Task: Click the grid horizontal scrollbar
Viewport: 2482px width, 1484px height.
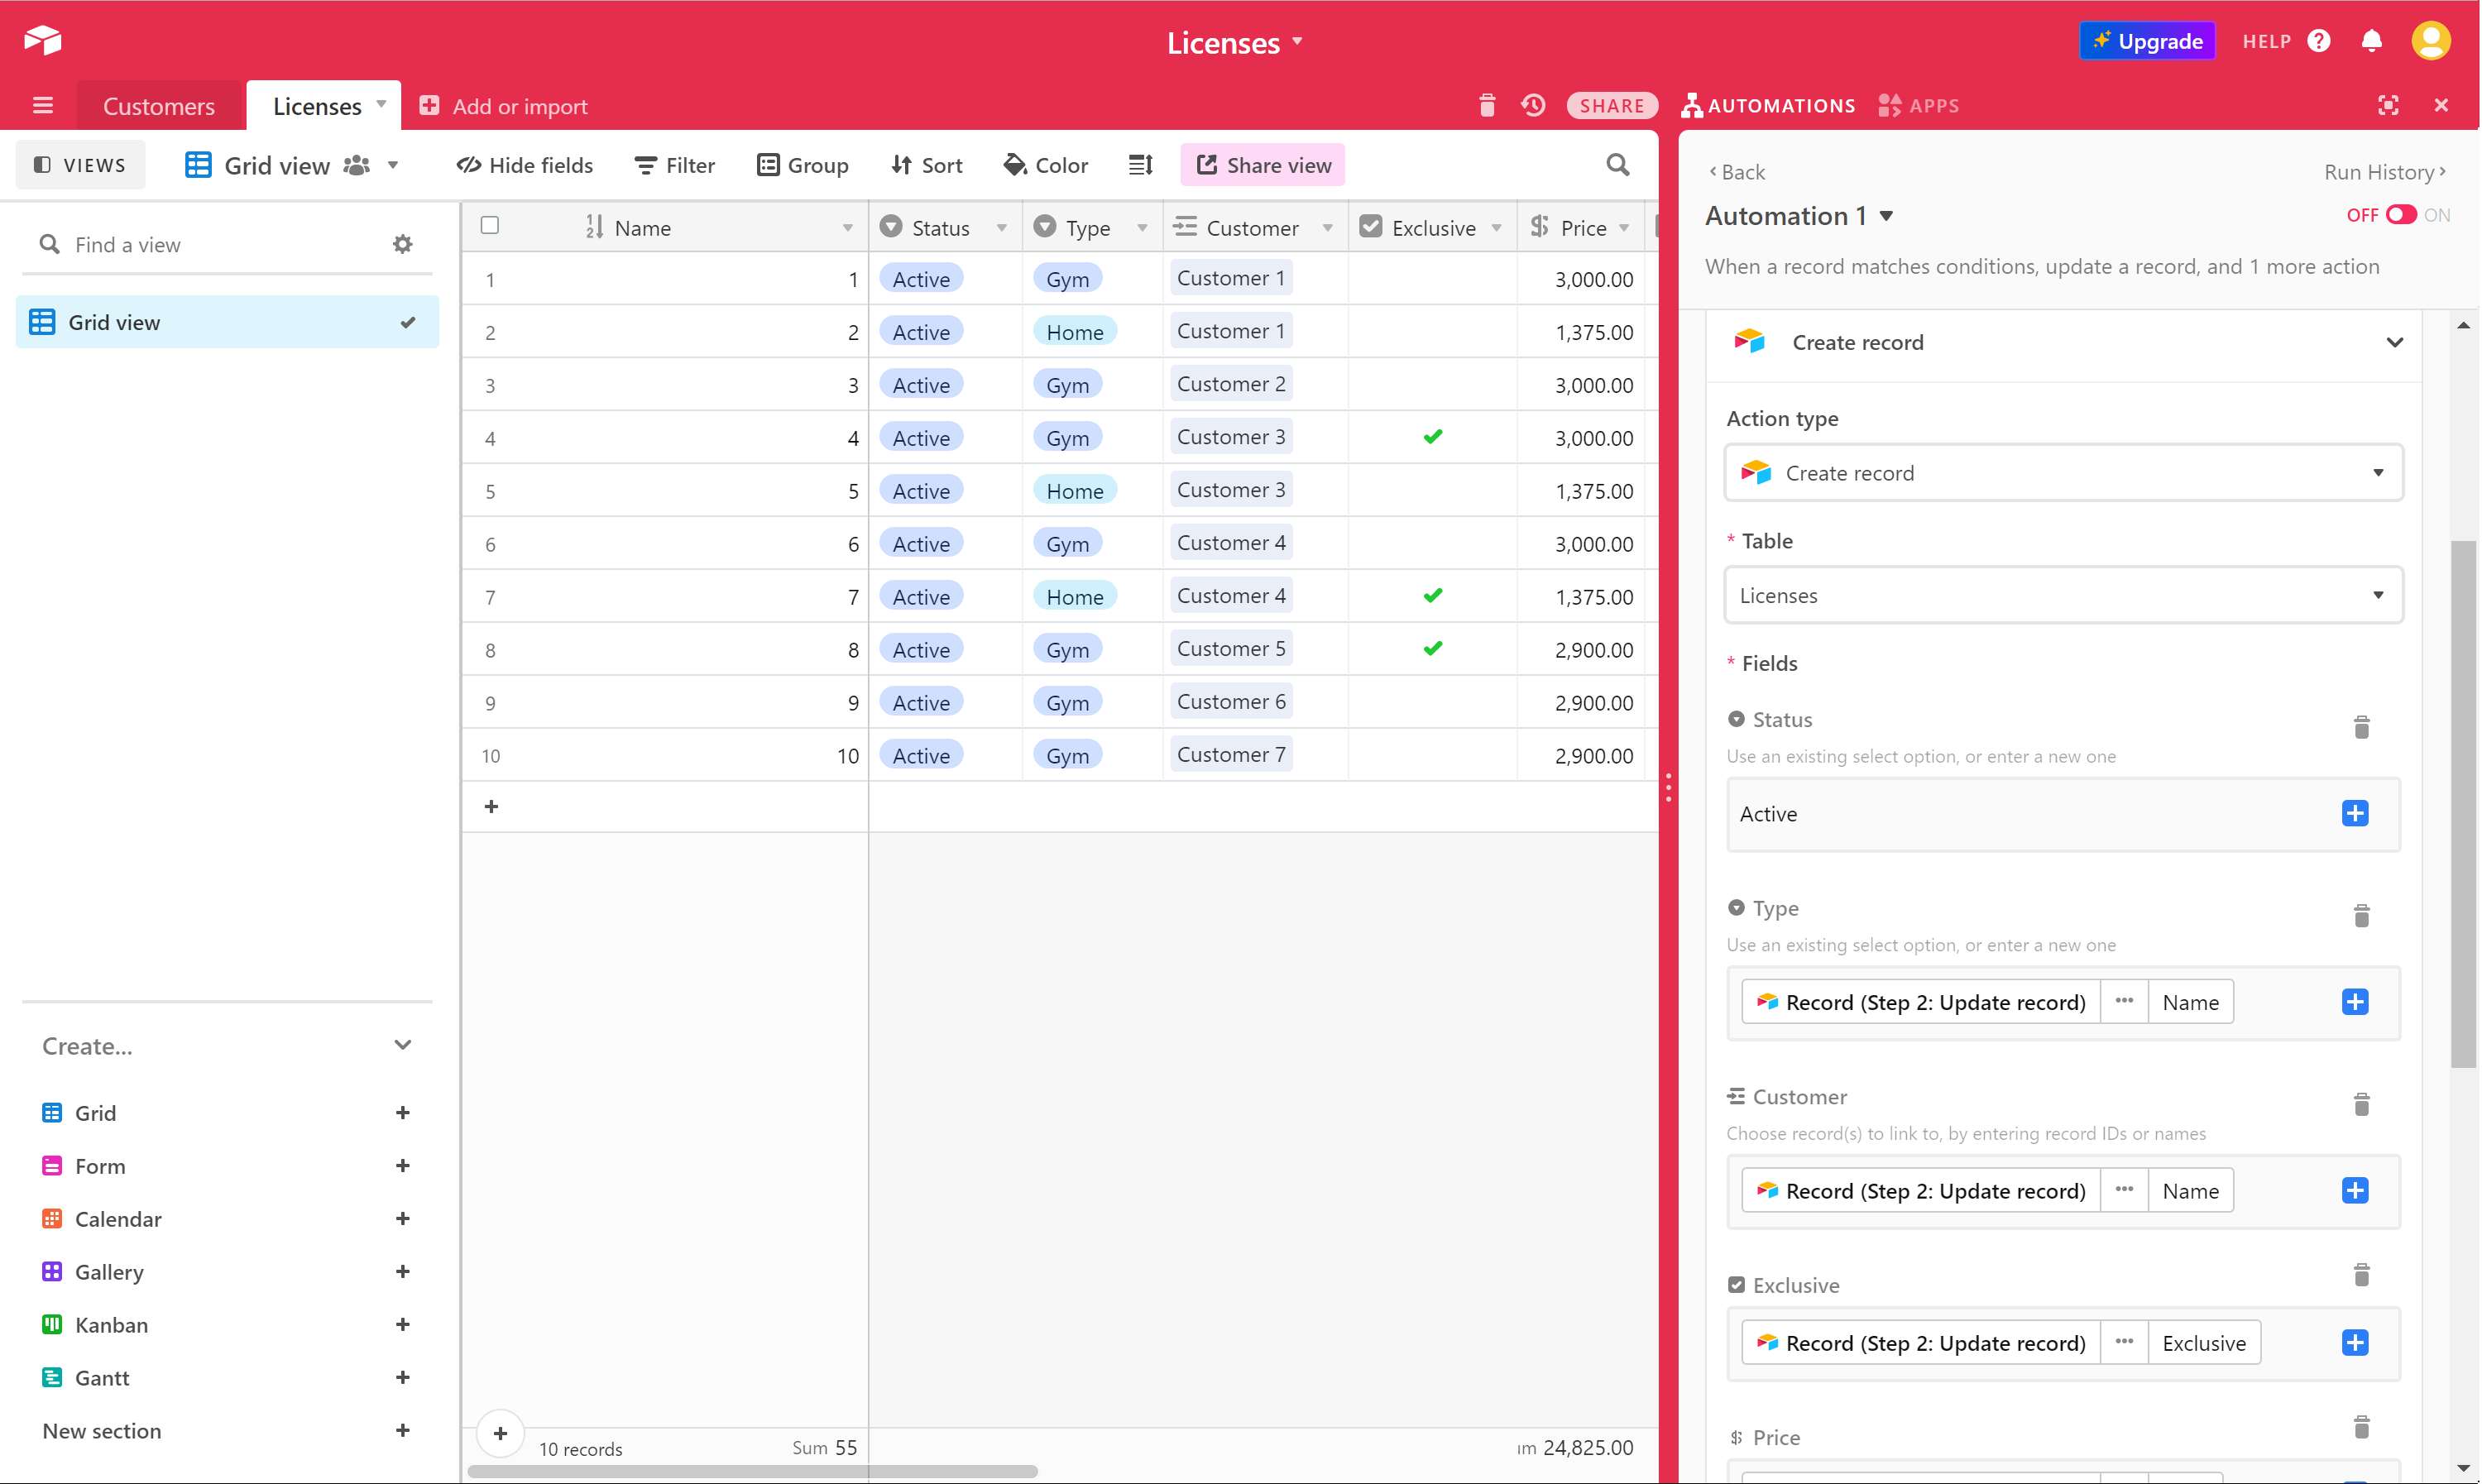Action: 752,1471
